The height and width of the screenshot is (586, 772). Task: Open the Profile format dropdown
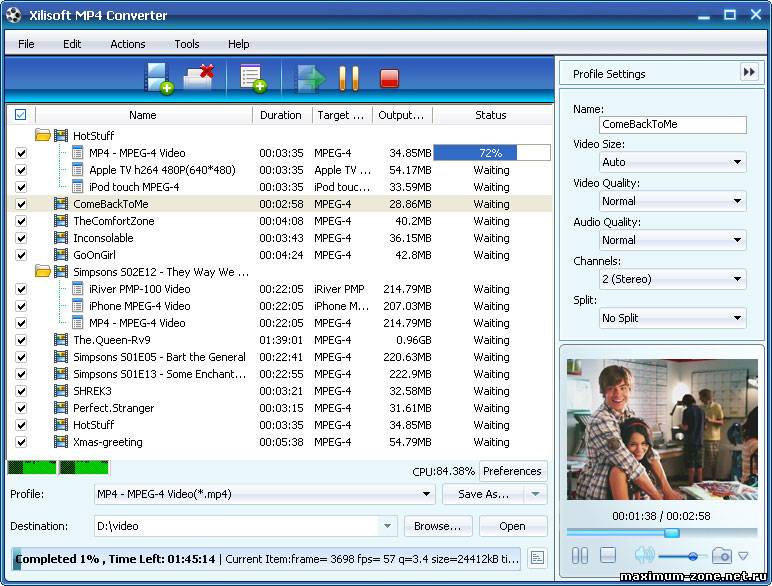click(x=265, y=494)
